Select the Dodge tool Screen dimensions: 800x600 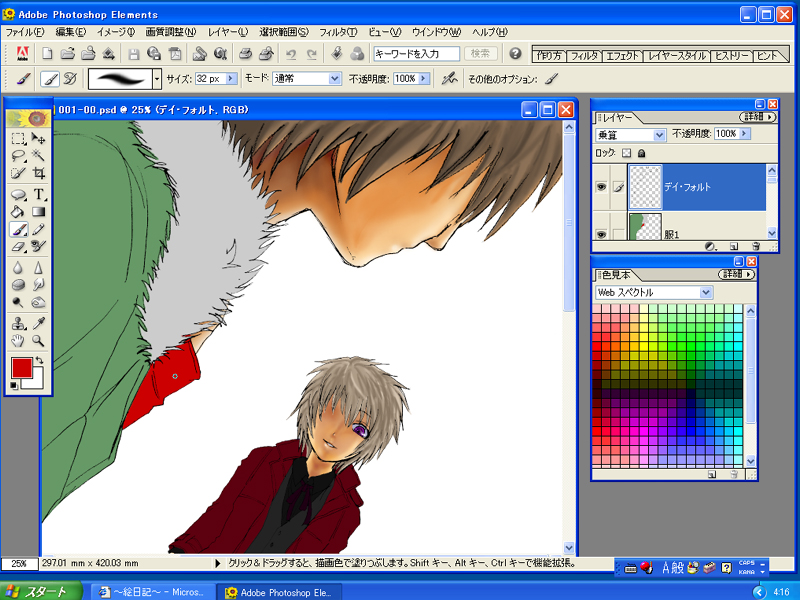(18, 302)
